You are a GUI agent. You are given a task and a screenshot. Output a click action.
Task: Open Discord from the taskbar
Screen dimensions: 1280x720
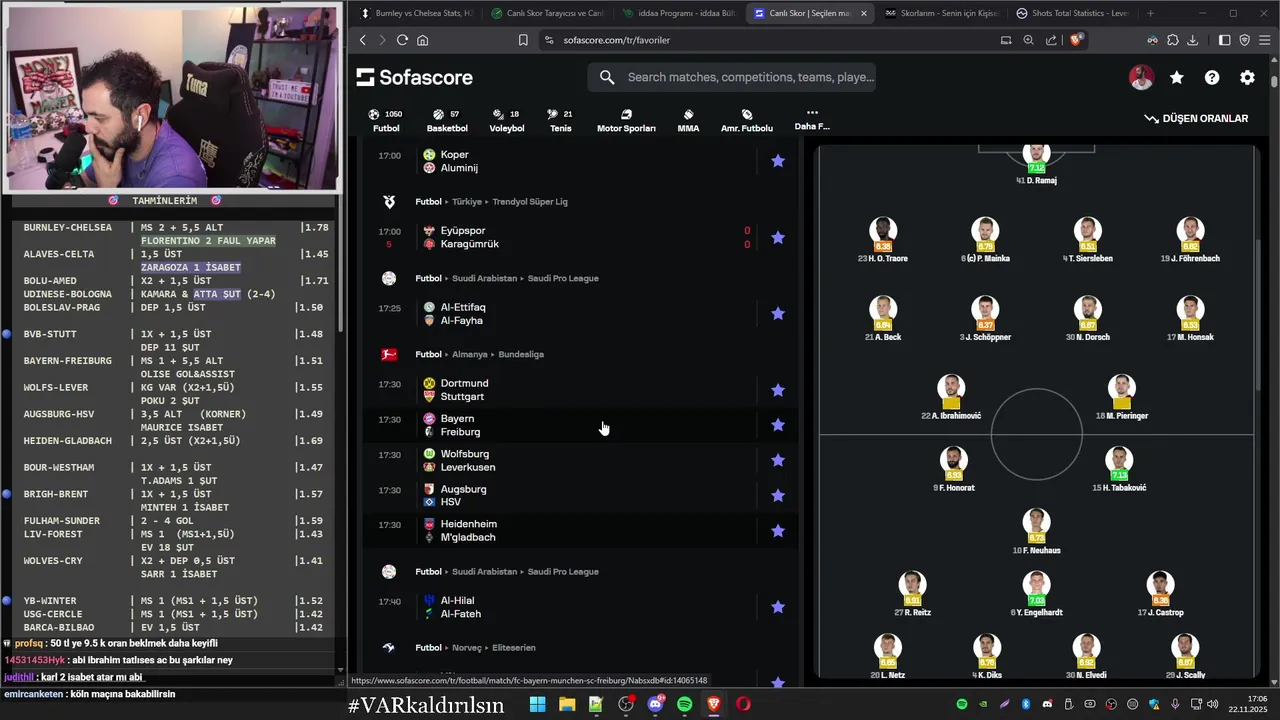(656, 704)
